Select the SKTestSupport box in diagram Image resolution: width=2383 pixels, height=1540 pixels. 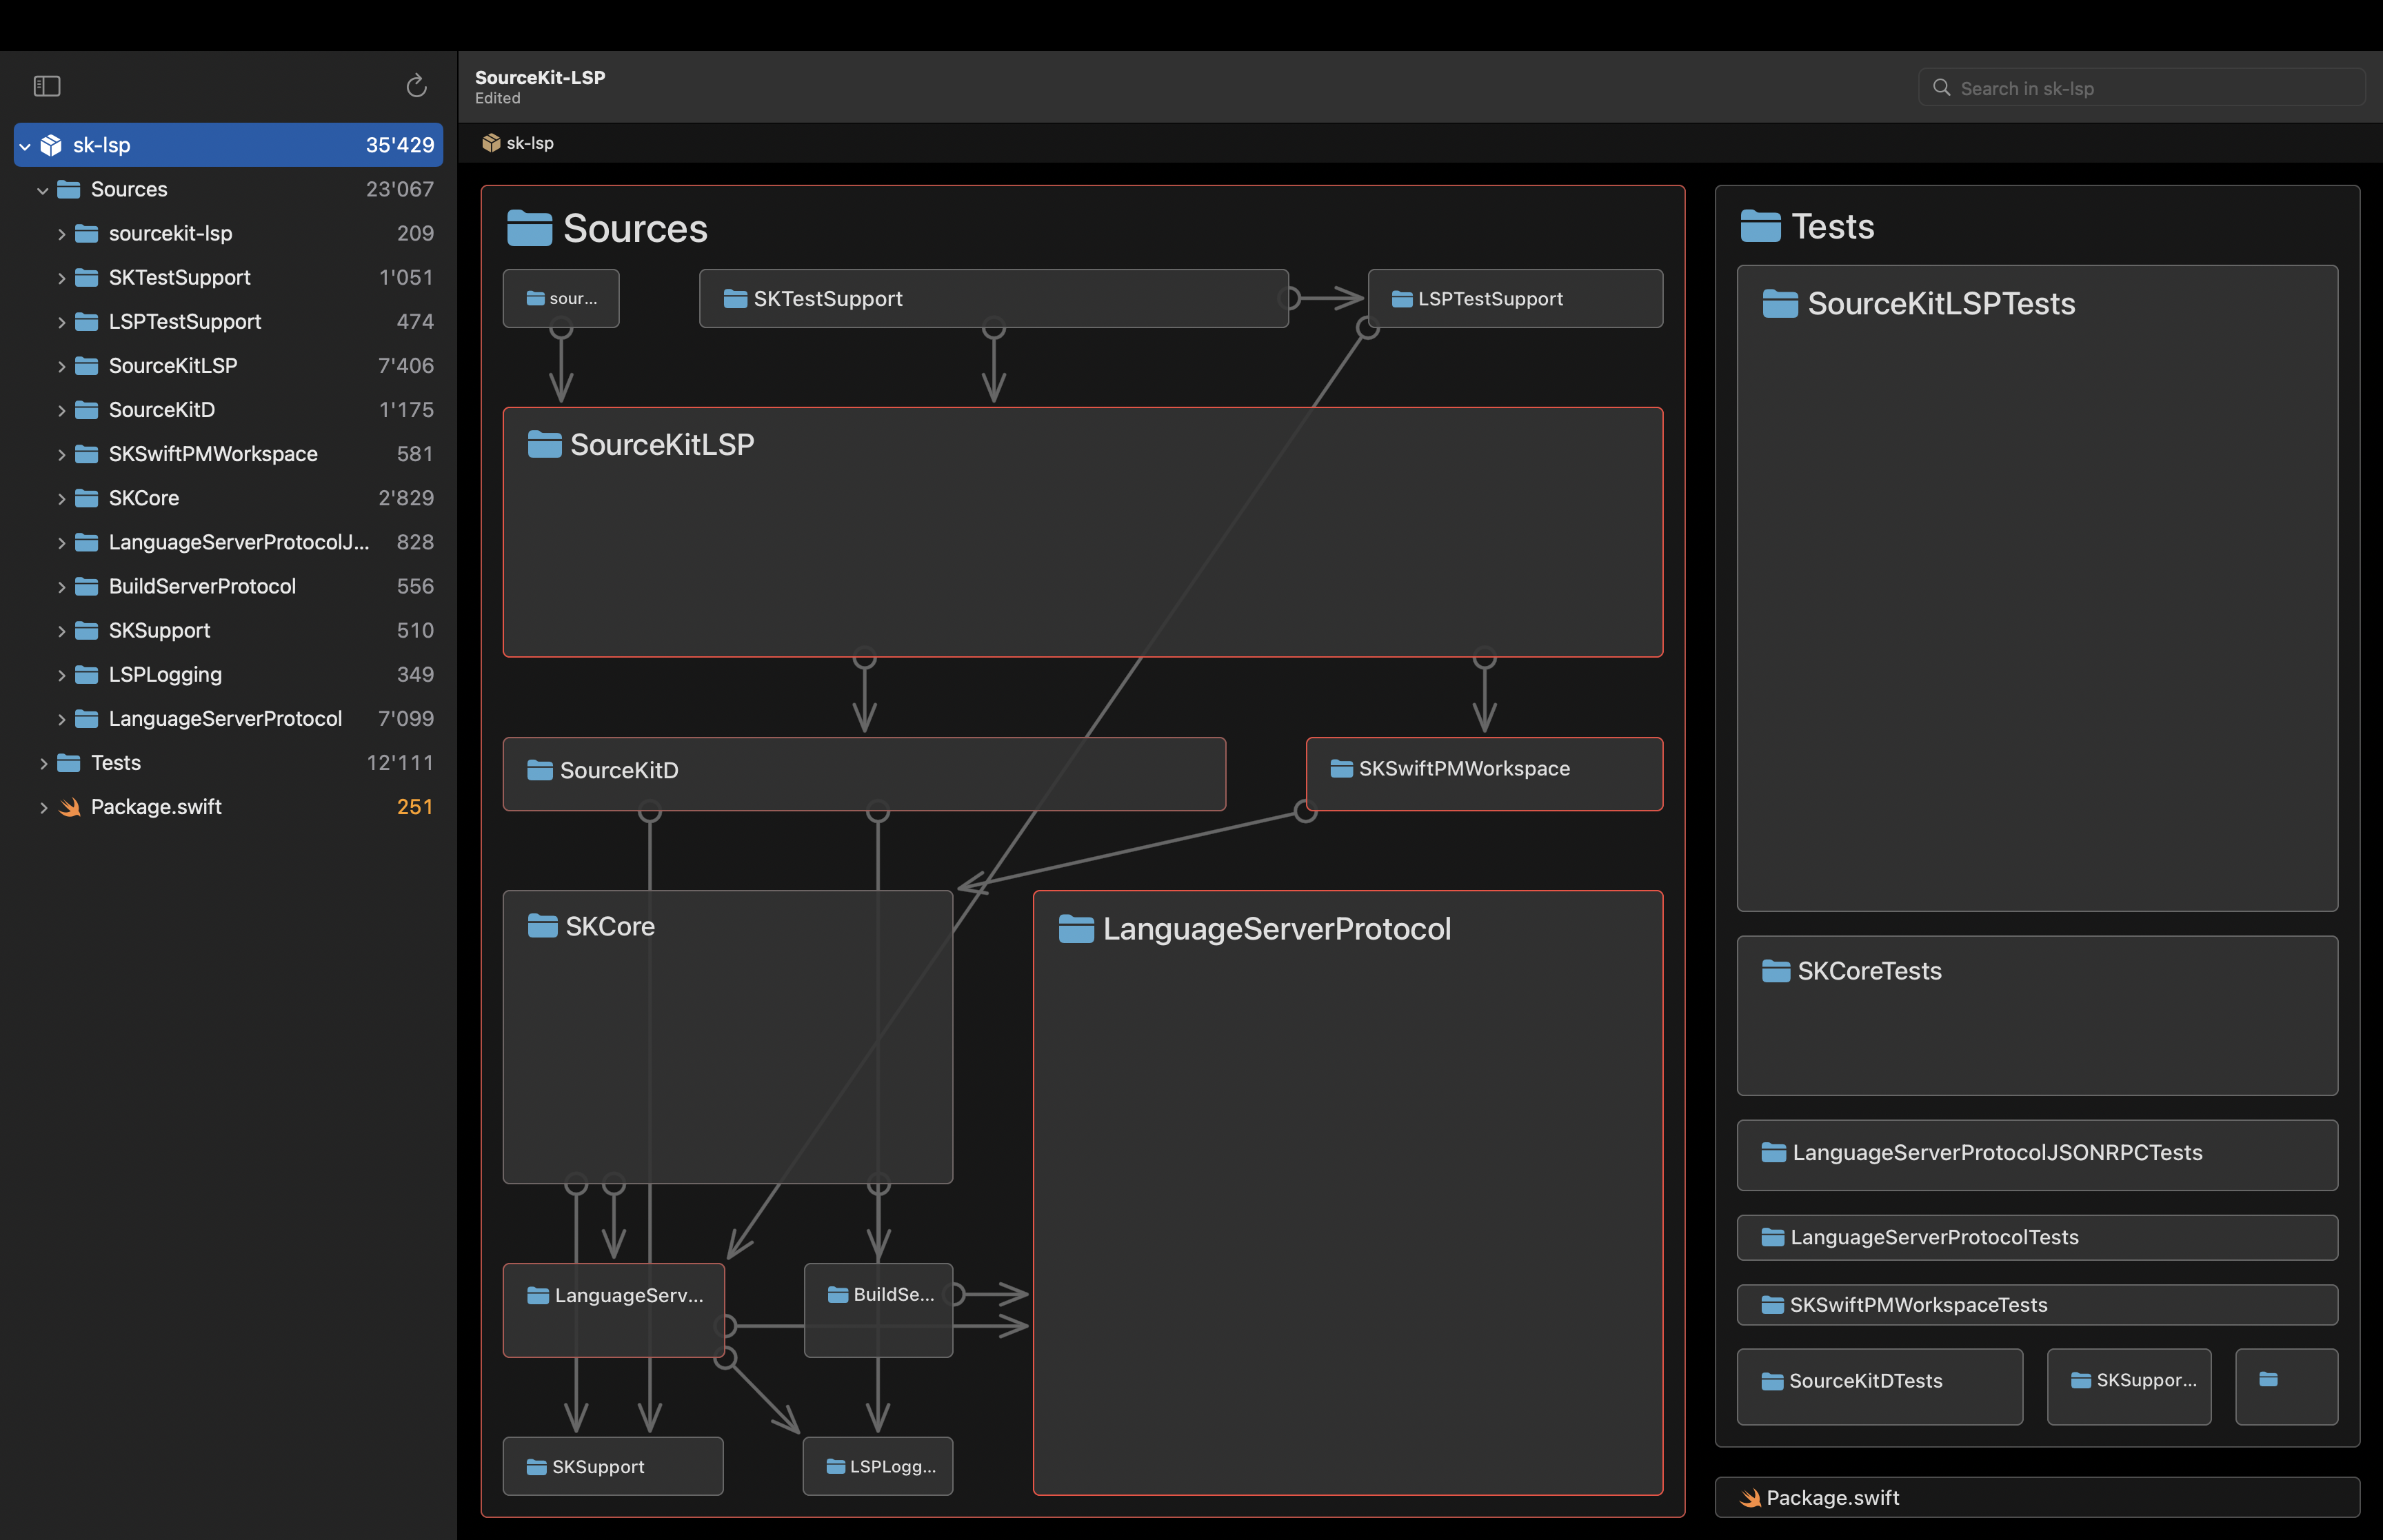993,298
